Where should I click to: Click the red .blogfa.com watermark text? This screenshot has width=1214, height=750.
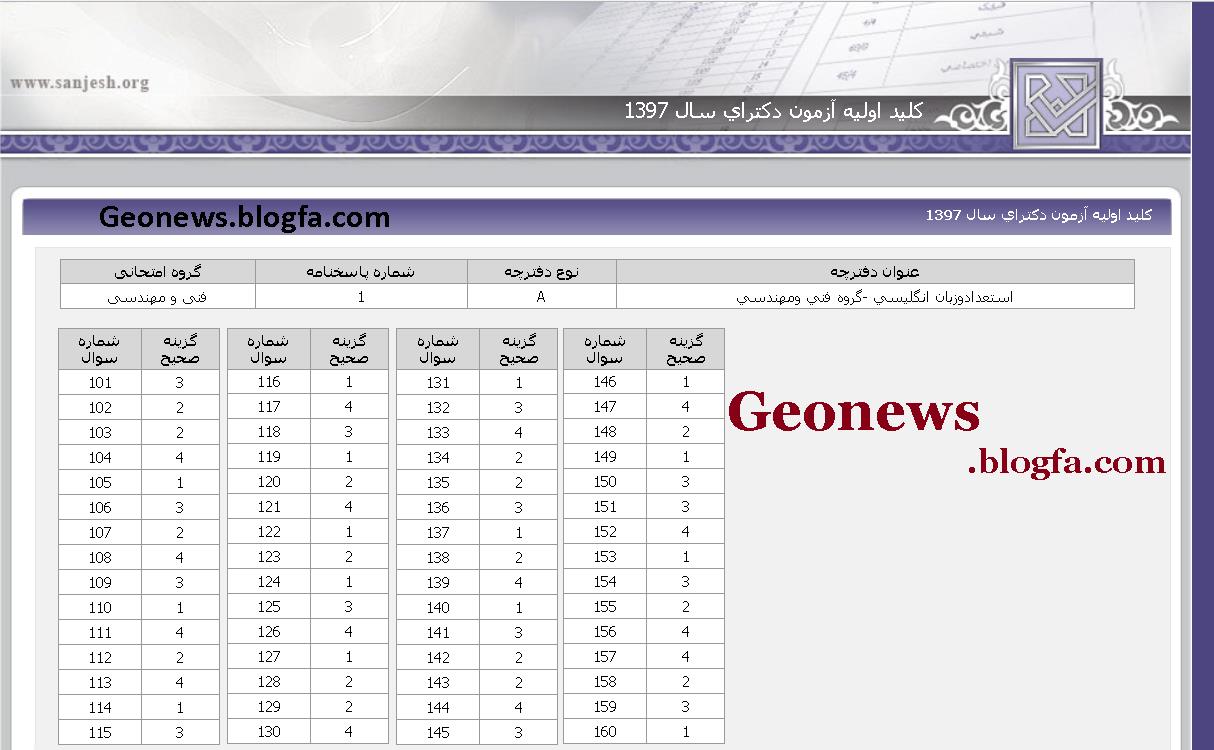tap(1066, 462)
